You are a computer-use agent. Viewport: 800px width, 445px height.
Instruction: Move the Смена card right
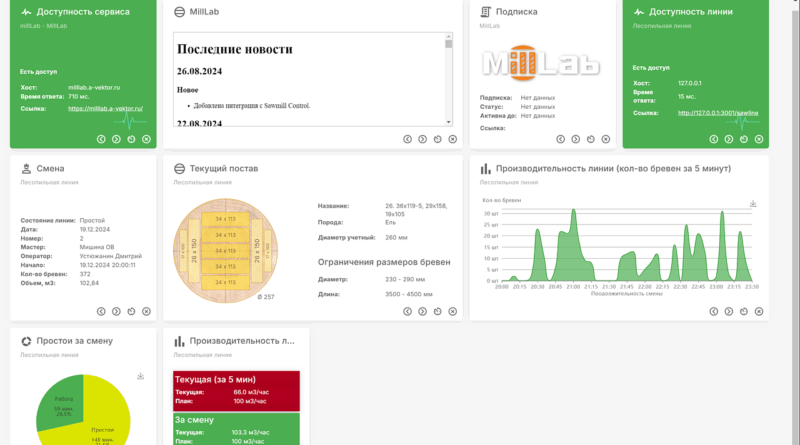tap(116, 311)
